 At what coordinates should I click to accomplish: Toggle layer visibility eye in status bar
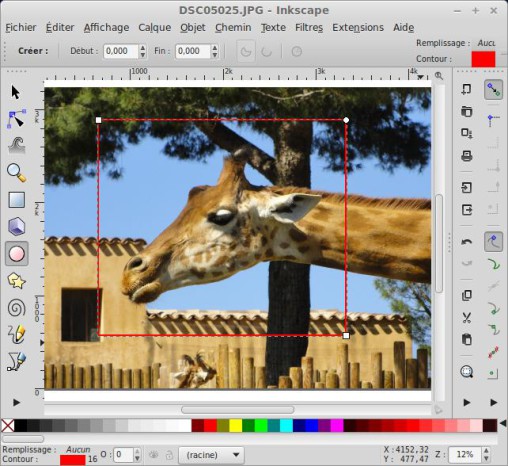[154, 455]
